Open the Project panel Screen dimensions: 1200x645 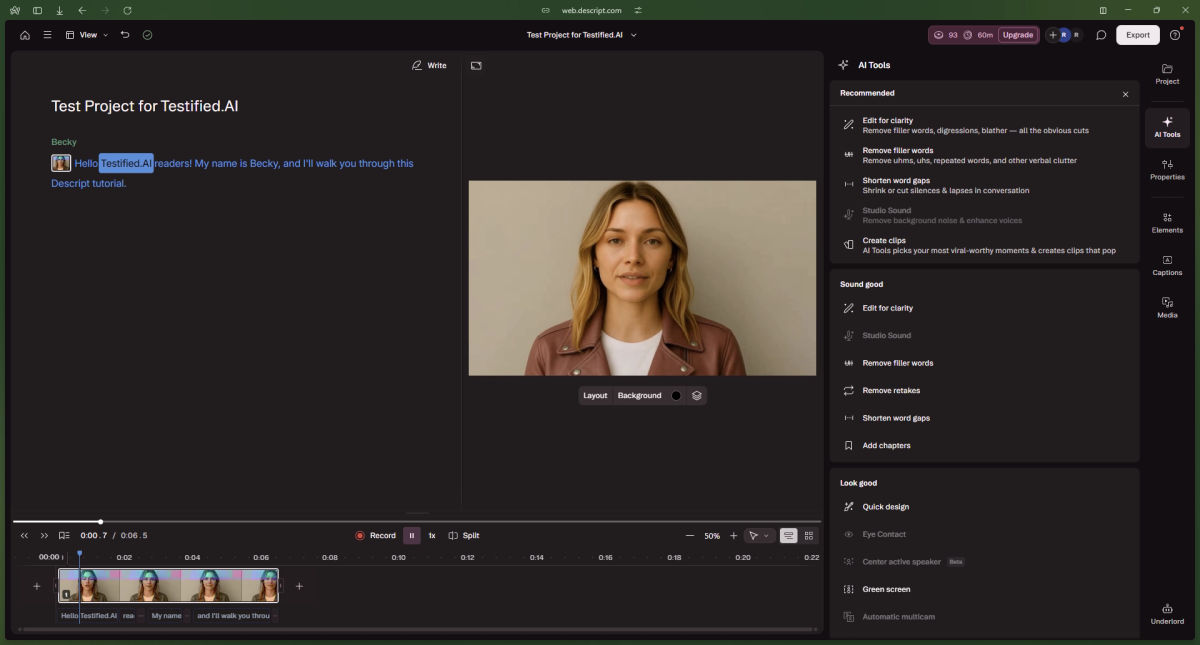(x=1166, y=73)
